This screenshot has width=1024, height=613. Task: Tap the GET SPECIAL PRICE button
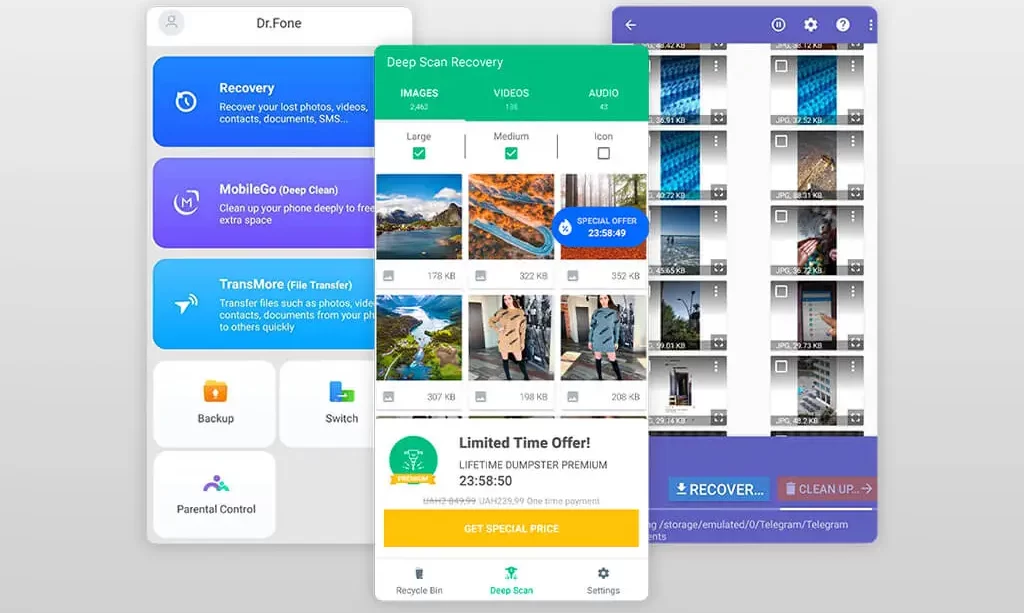[511, 528]
